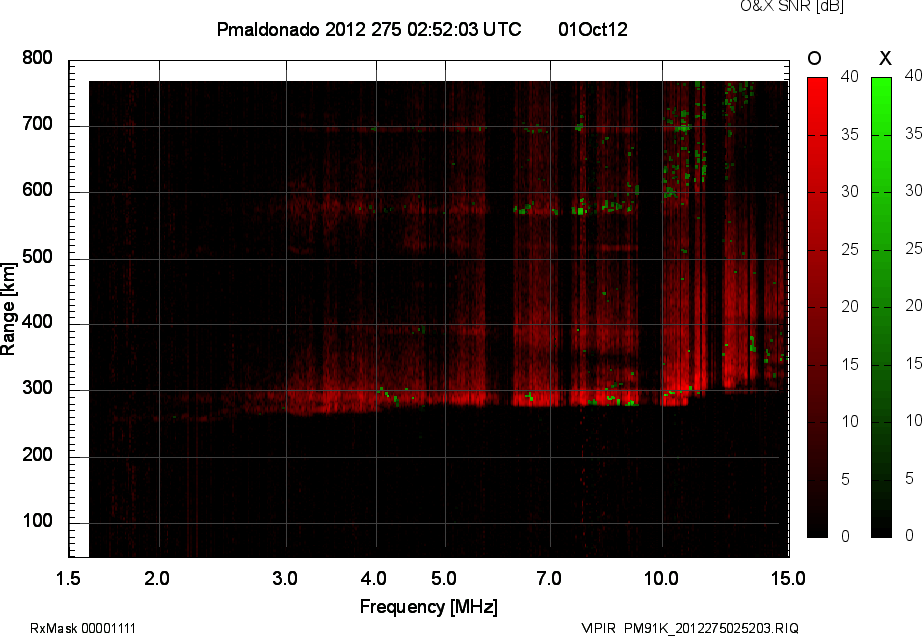
Task: Click the 200 range tick label
Action: pos(37,454)
